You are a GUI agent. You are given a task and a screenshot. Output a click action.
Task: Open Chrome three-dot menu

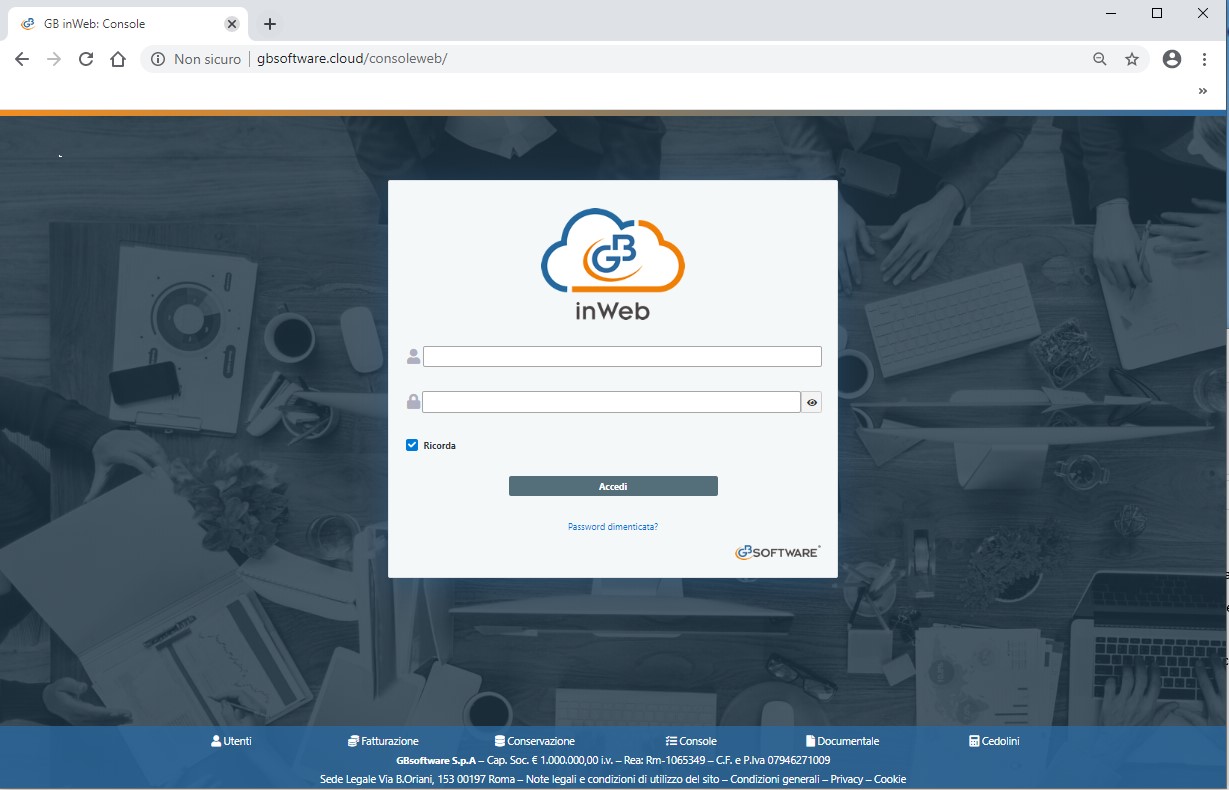point(1205,59)
